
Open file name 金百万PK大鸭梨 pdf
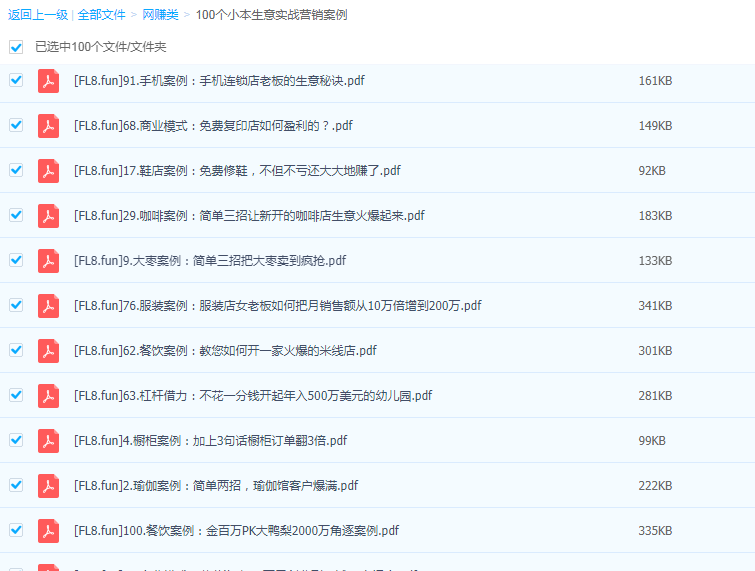point(236,531)
